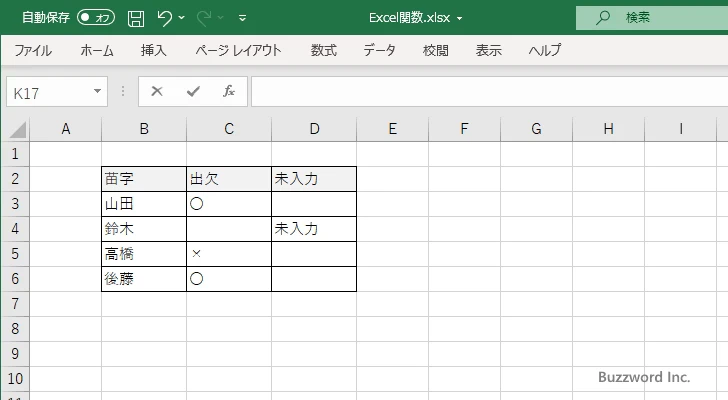
Task: Select column C header
Action: tap(229, 129)
